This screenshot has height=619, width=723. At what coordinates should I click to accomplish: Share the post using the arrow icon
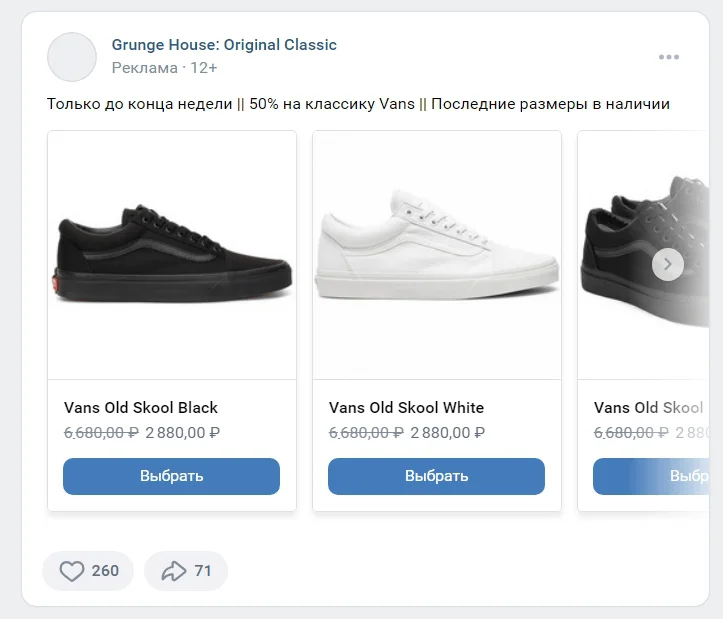(174, 571)
